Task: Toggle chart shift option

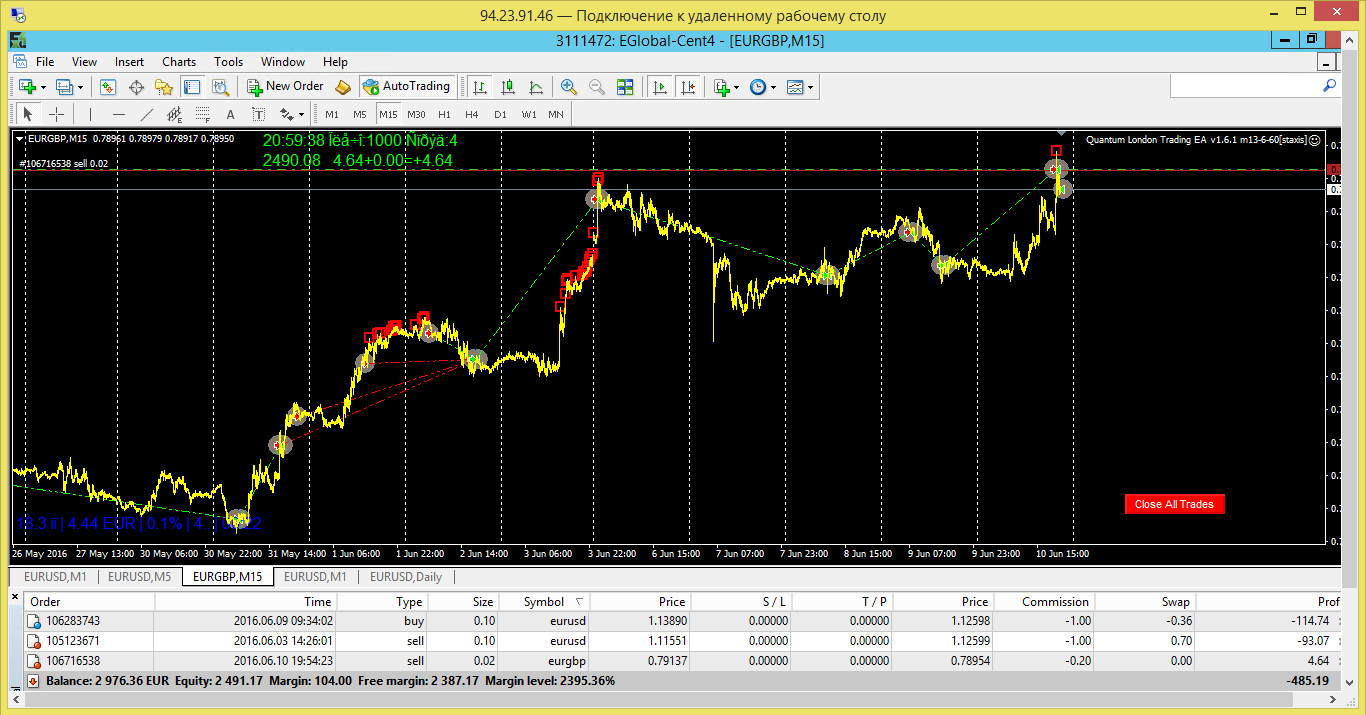Action: click(687, 87)
